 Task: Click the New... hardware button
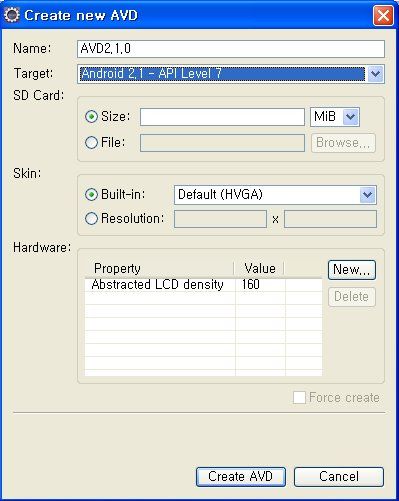[352, 270]
